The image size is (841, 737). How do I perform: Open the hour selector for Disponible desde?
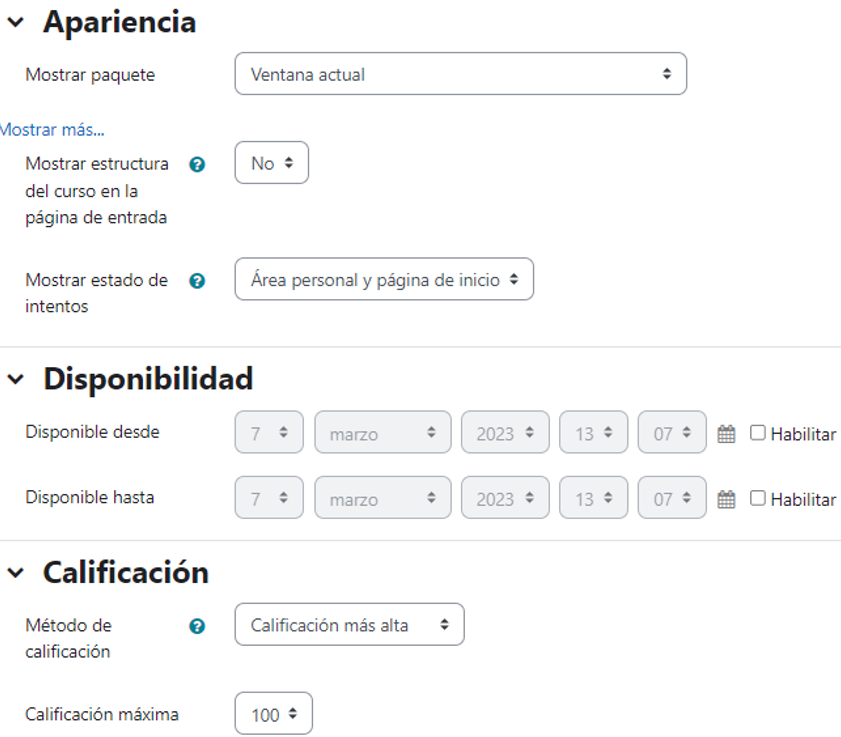593,433
